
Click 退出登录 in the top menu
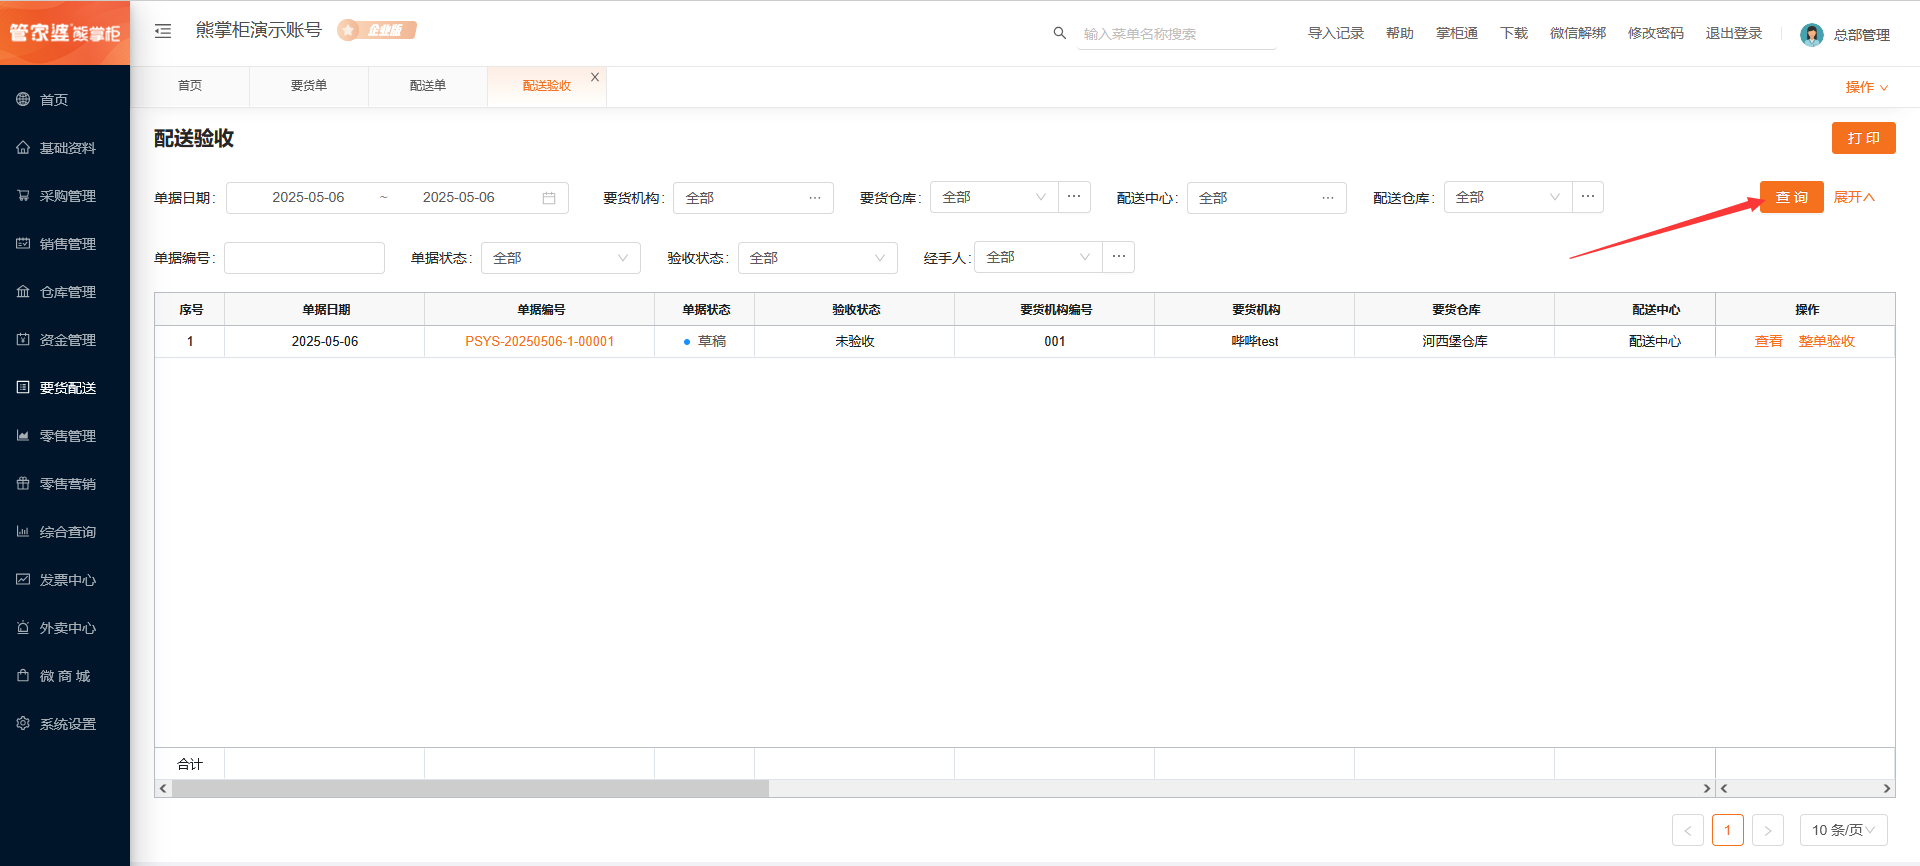pyautogui.click(x=1734, y=33)
